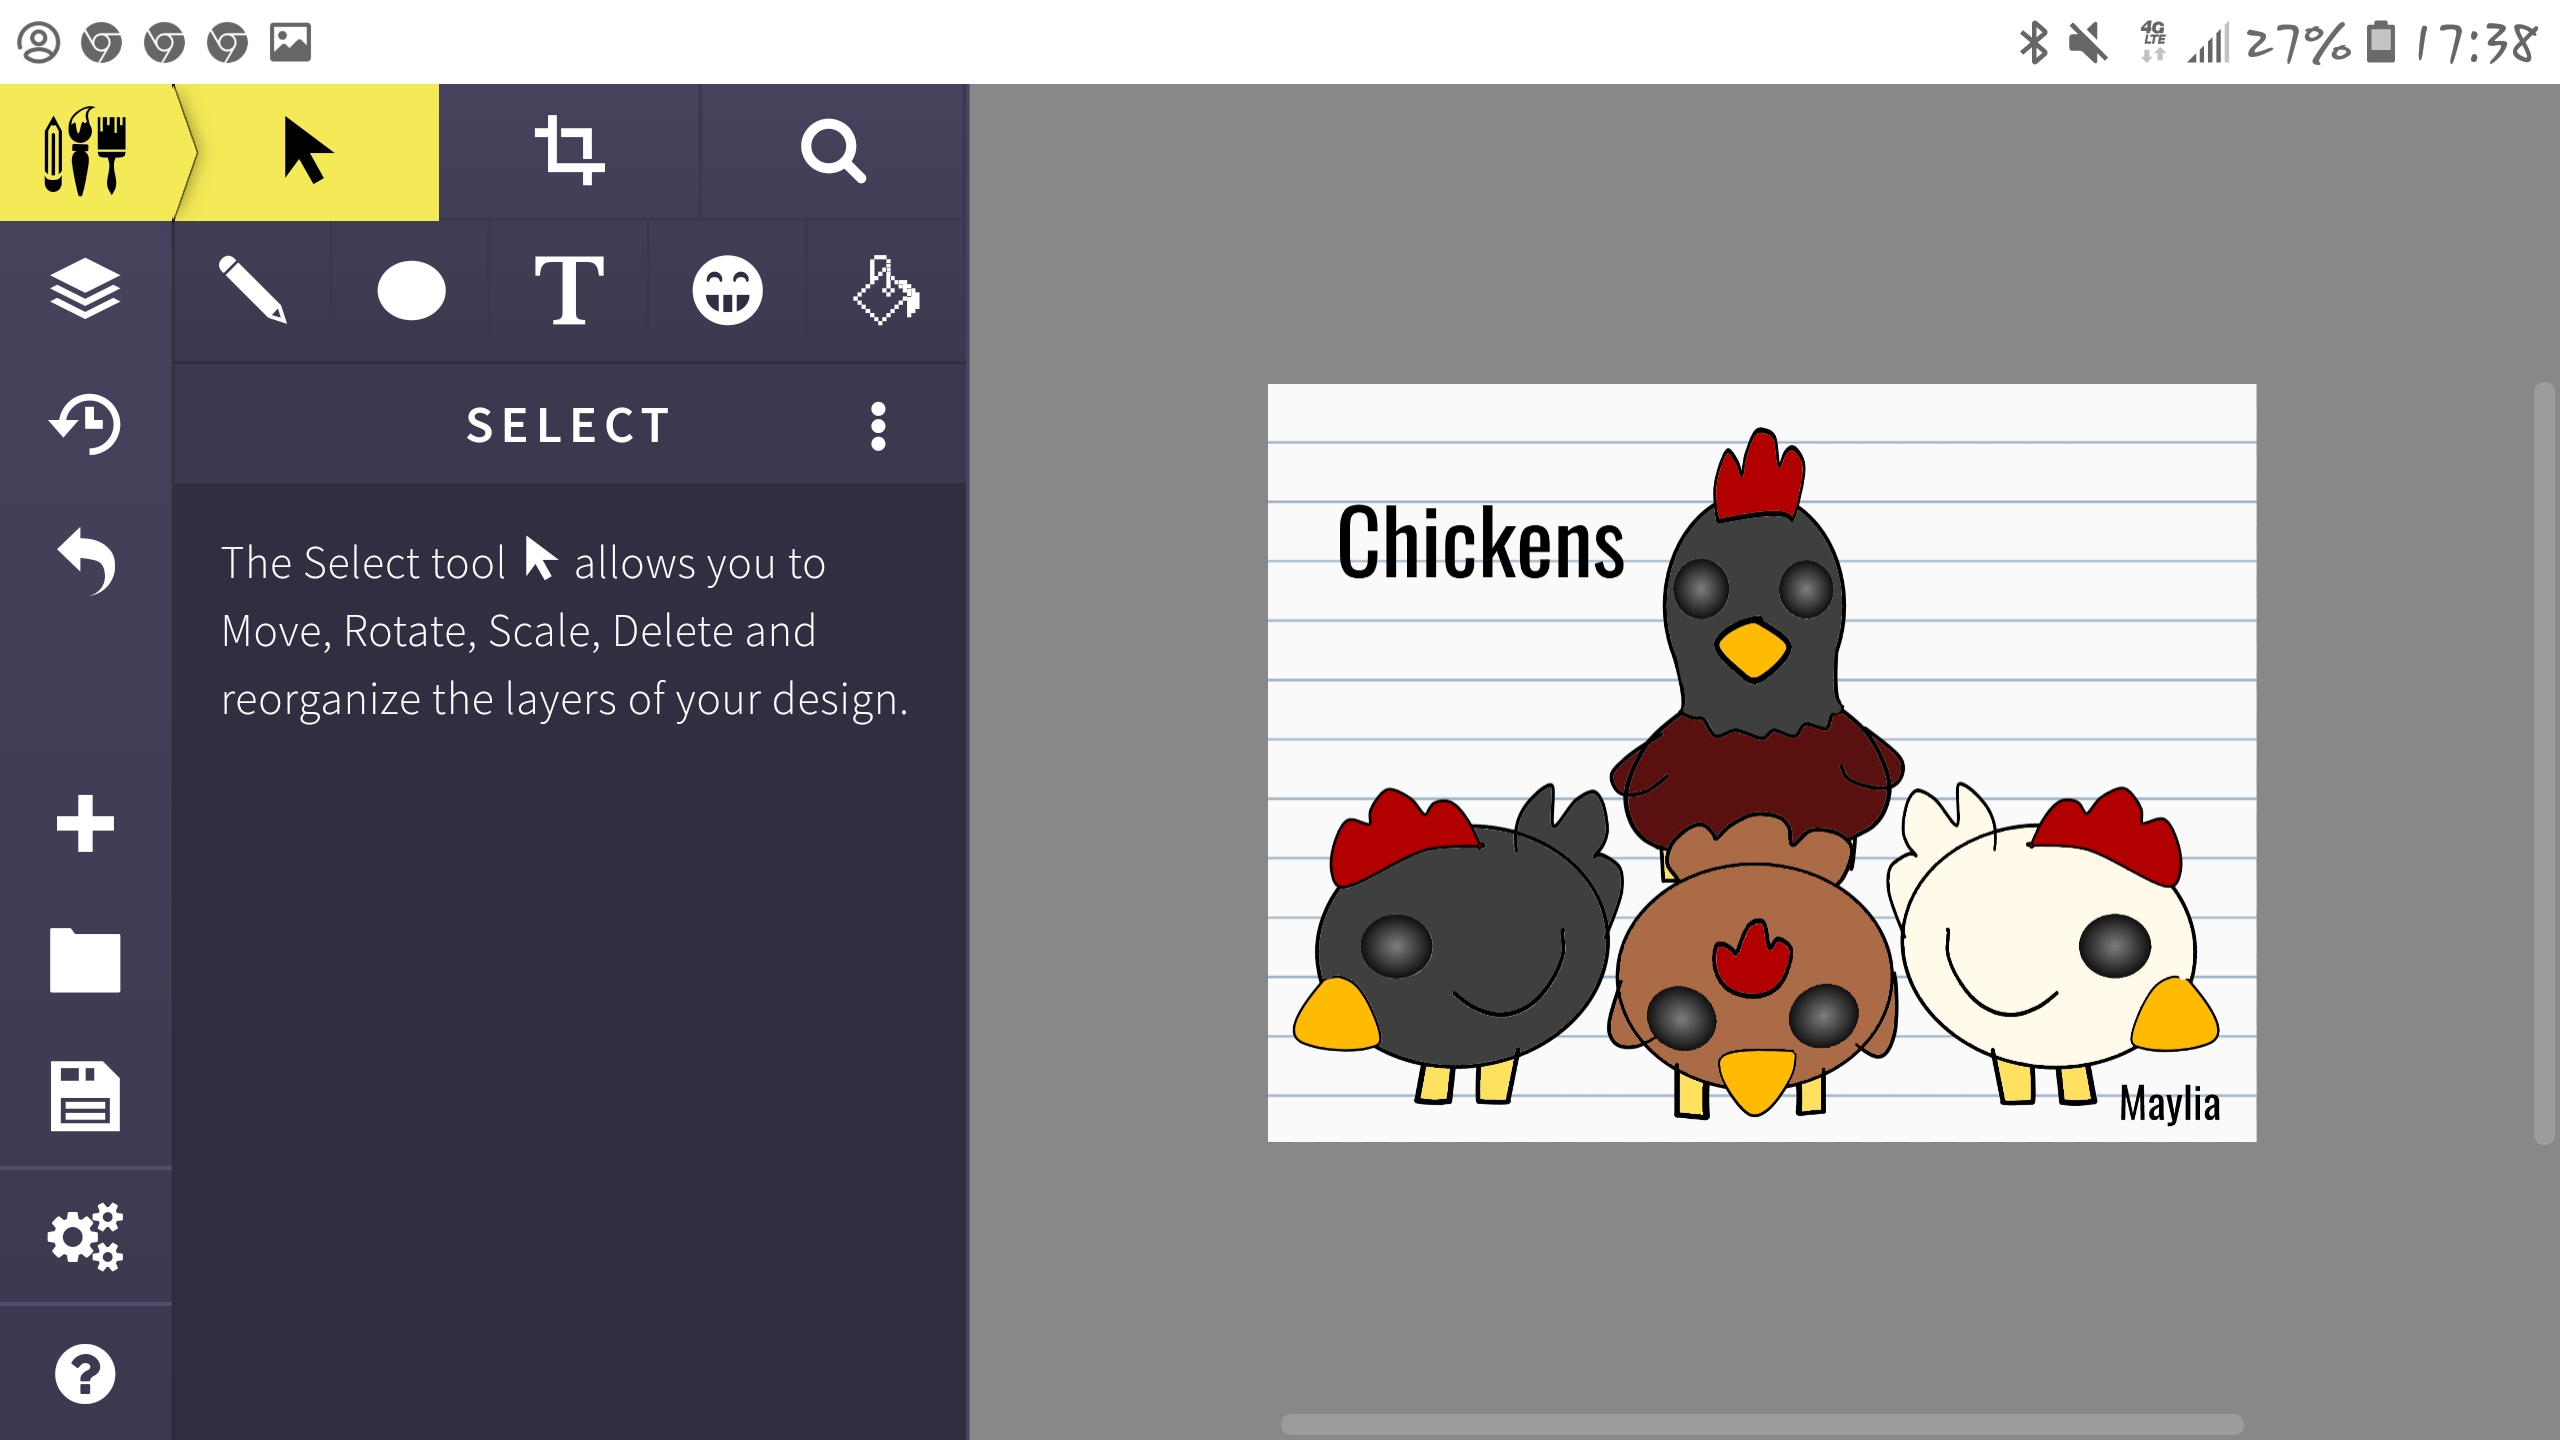Open the Save file panel

83,1097
